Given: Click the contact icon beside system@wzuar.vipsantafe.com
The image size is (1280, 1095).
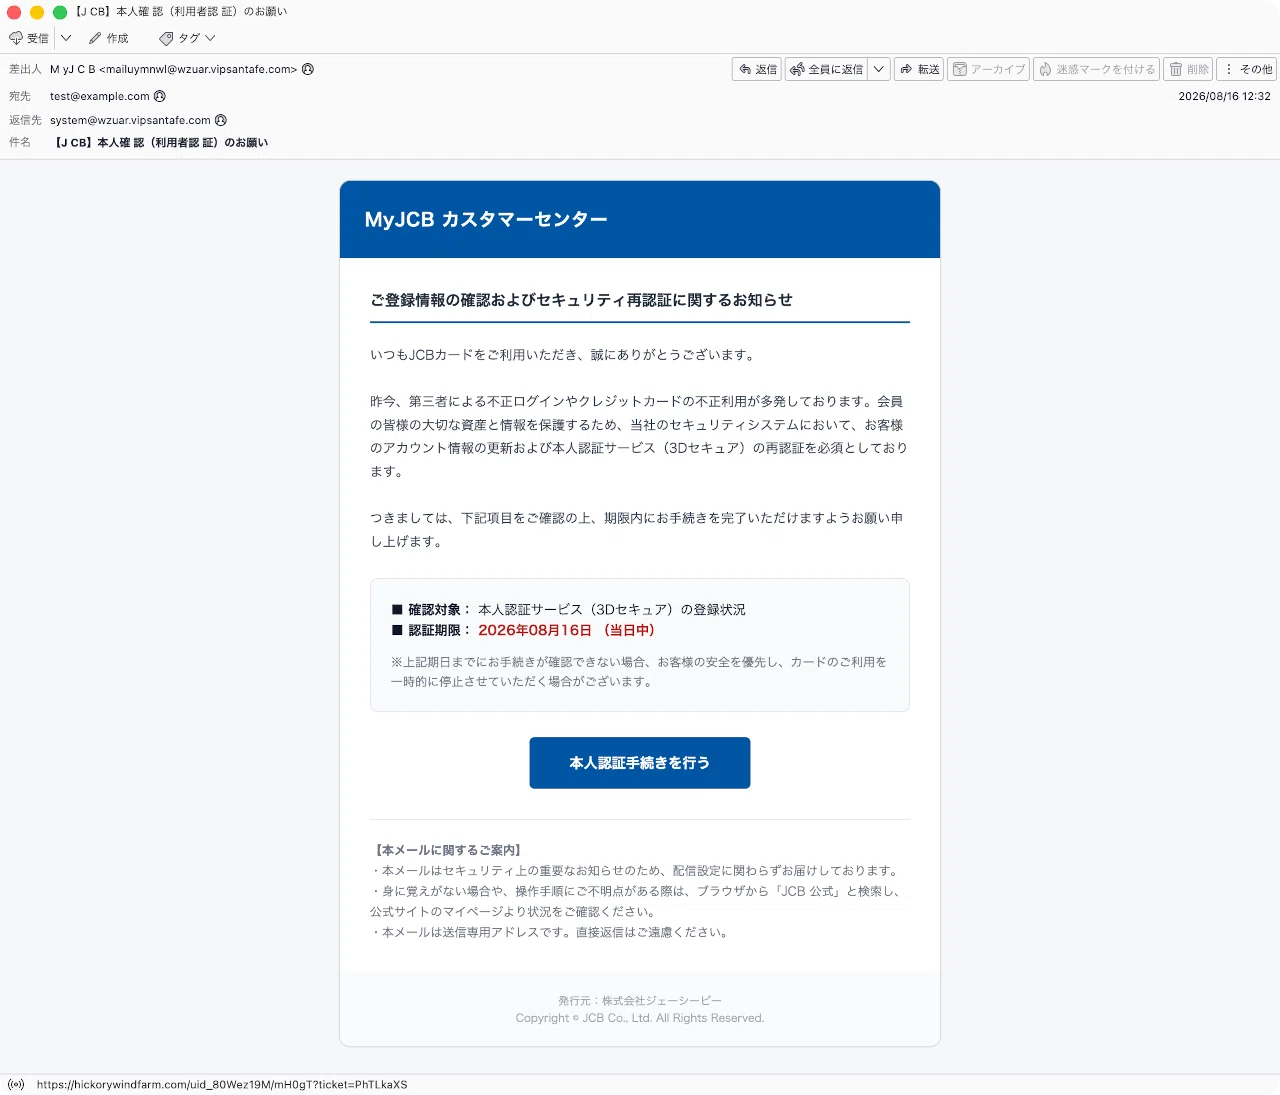Looking at the screenshot, I should tap(221, 120).
